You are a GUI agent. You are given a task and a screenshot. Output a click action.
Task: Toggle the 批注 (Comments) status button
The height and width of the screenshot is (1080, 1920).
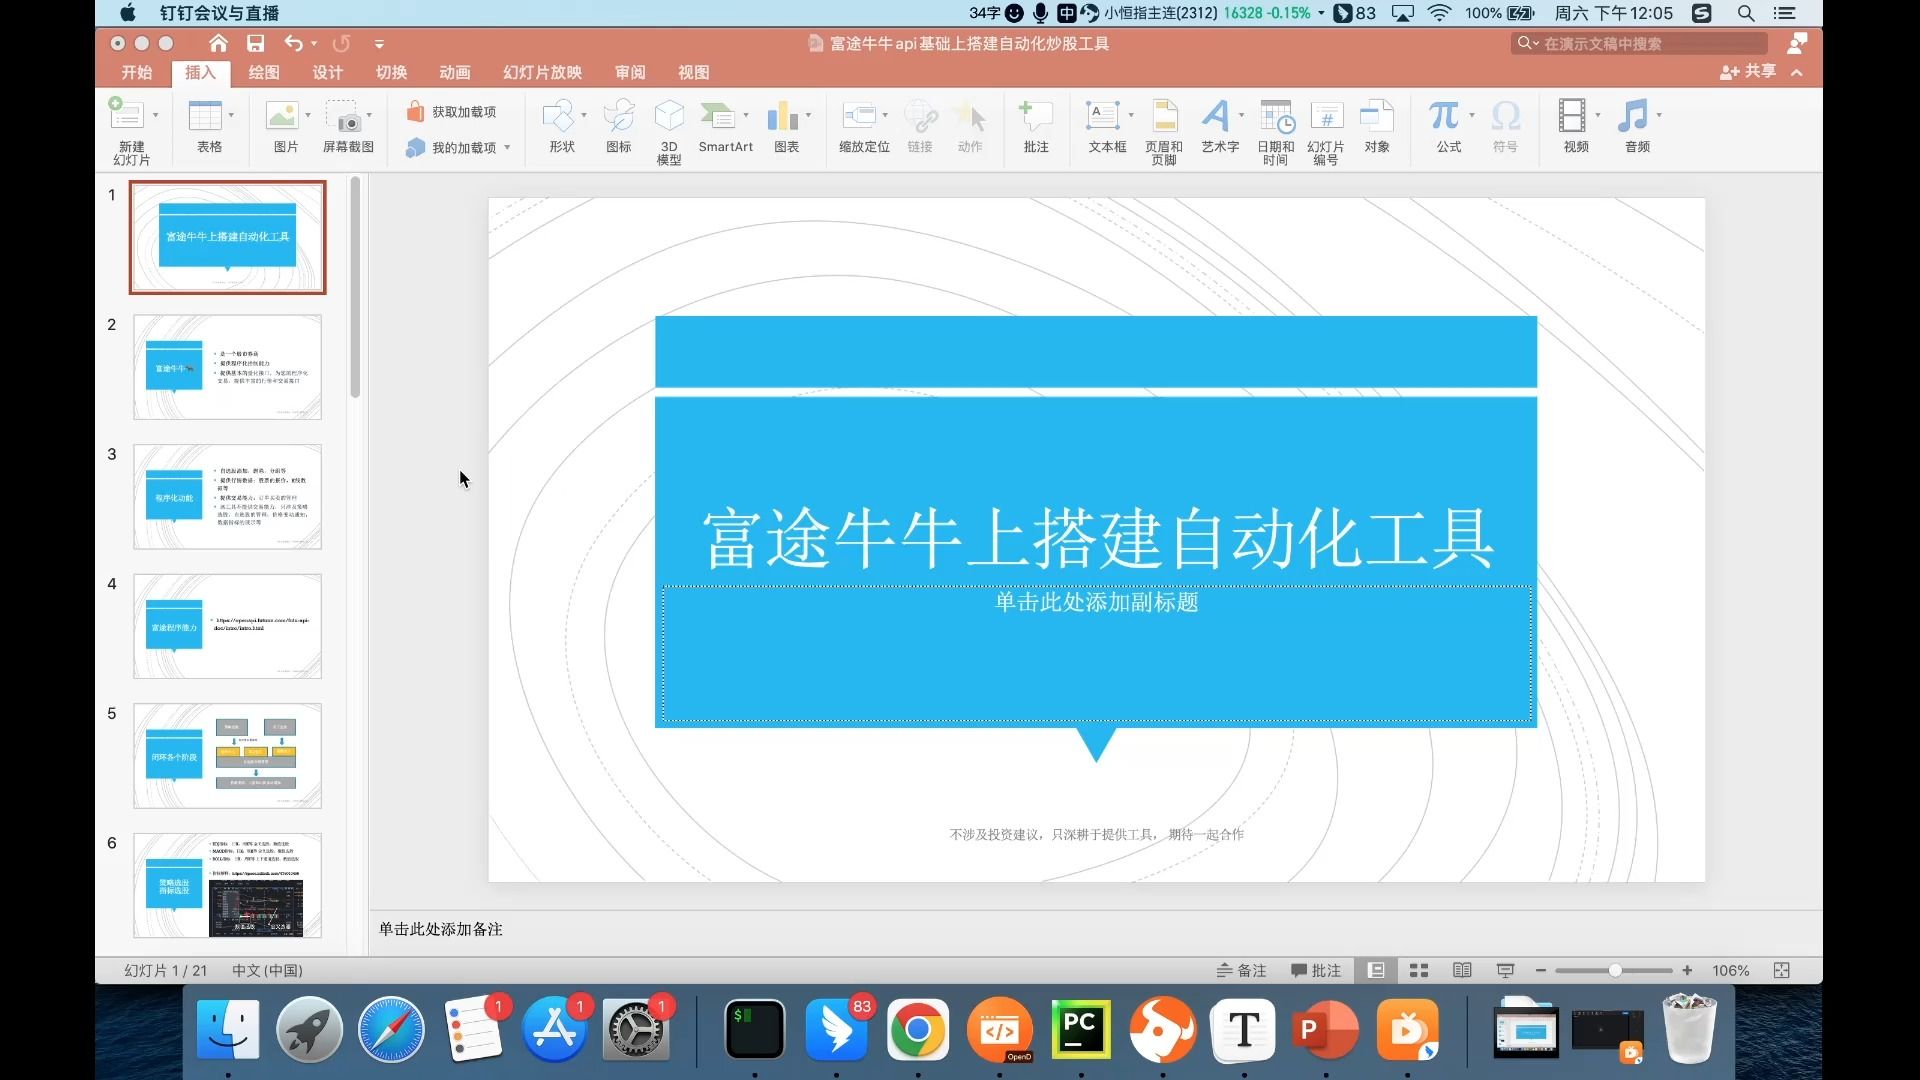[x=1316, y=971]
